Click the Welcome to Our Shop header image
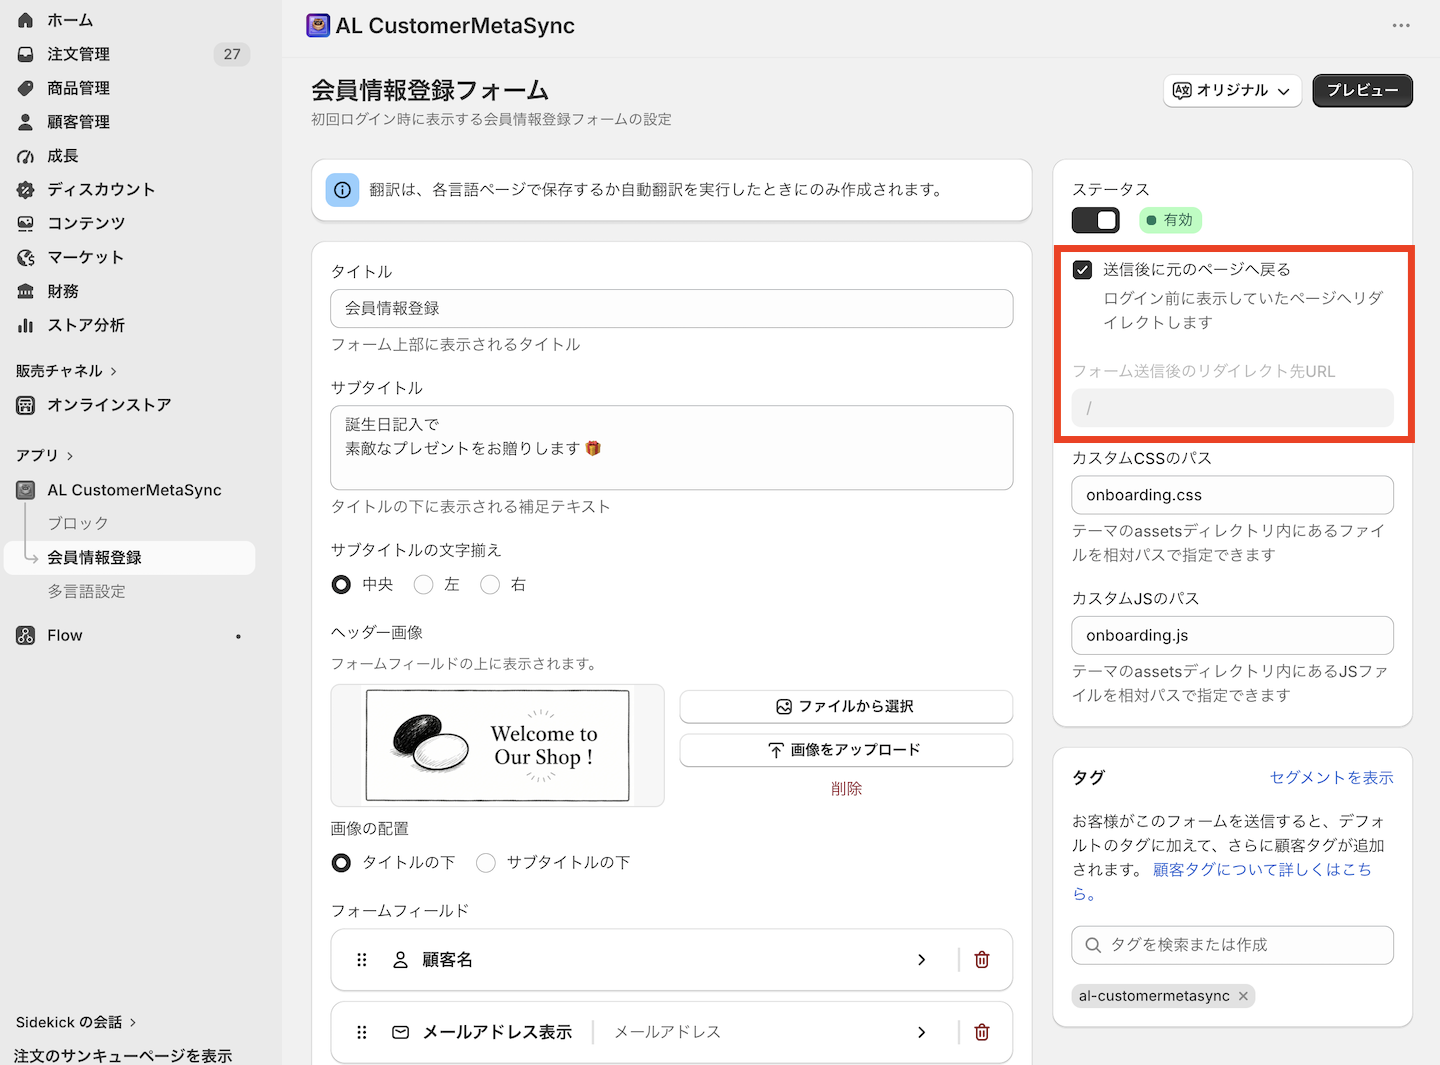1440x1065 pixels. click(497, 745)
